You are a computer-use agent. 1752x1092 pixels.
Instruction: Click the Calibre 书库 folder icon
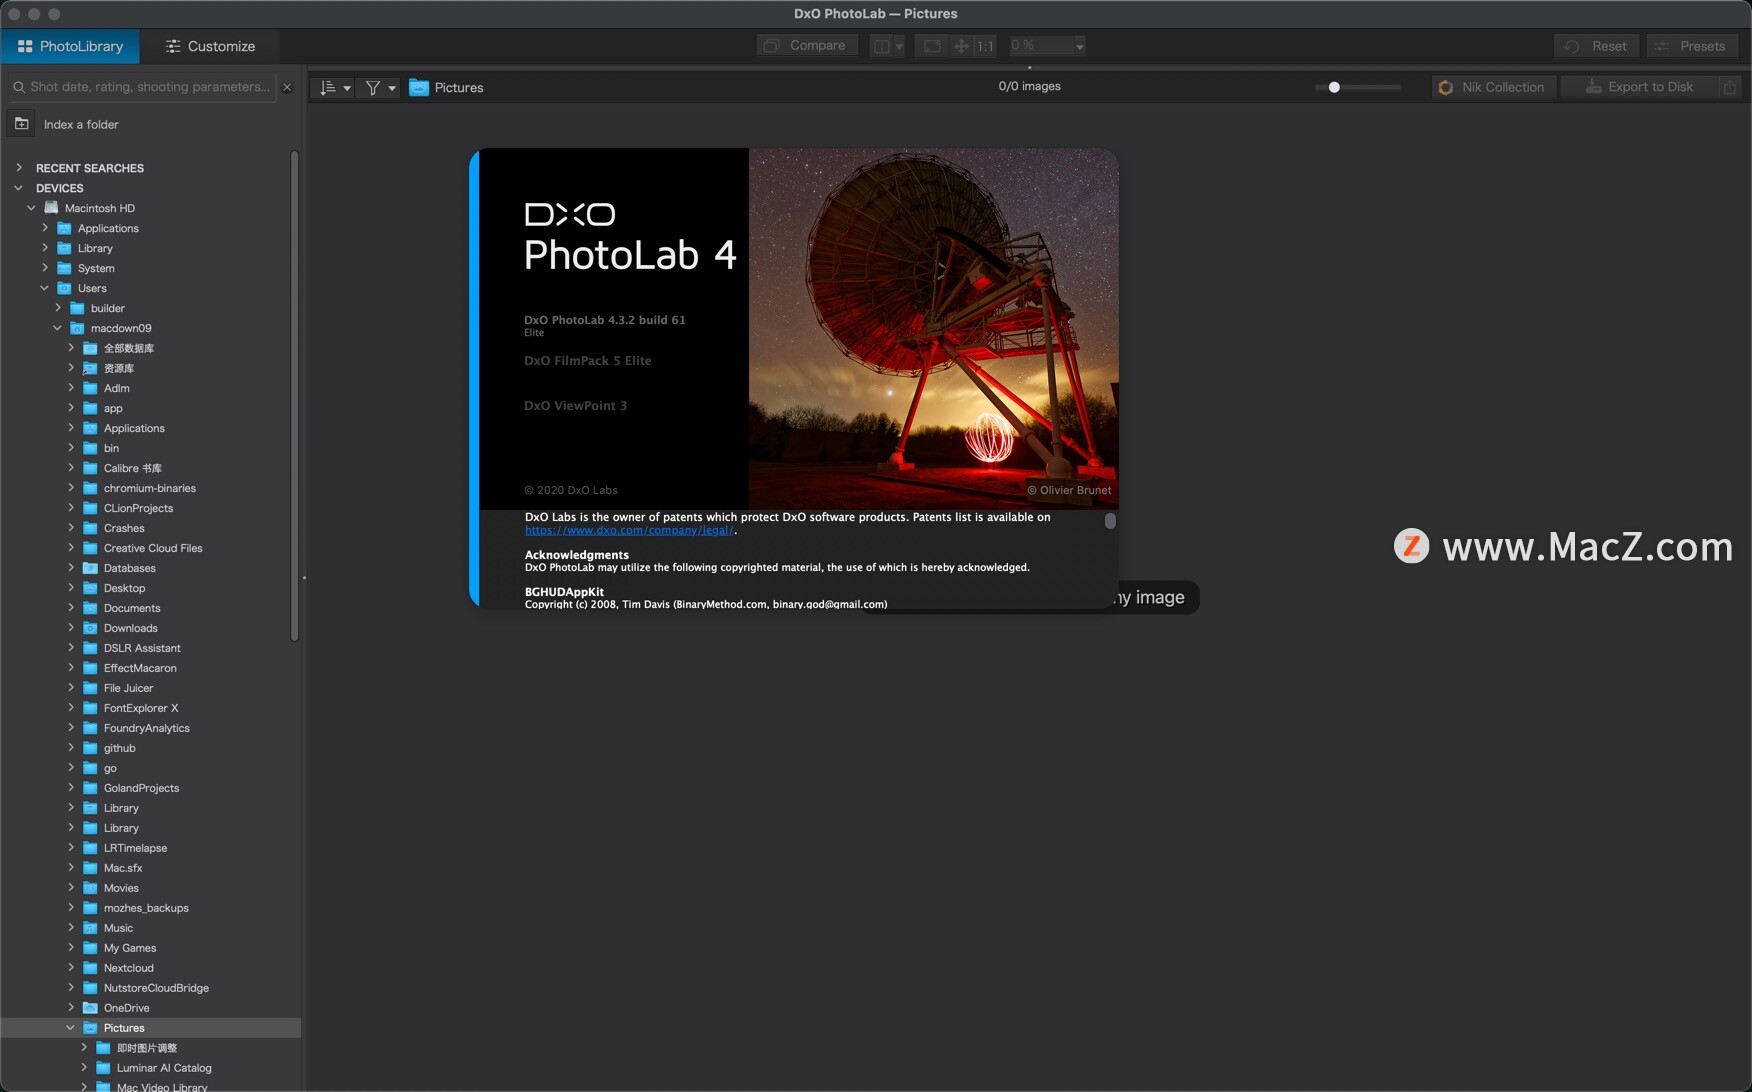[90, 468]
